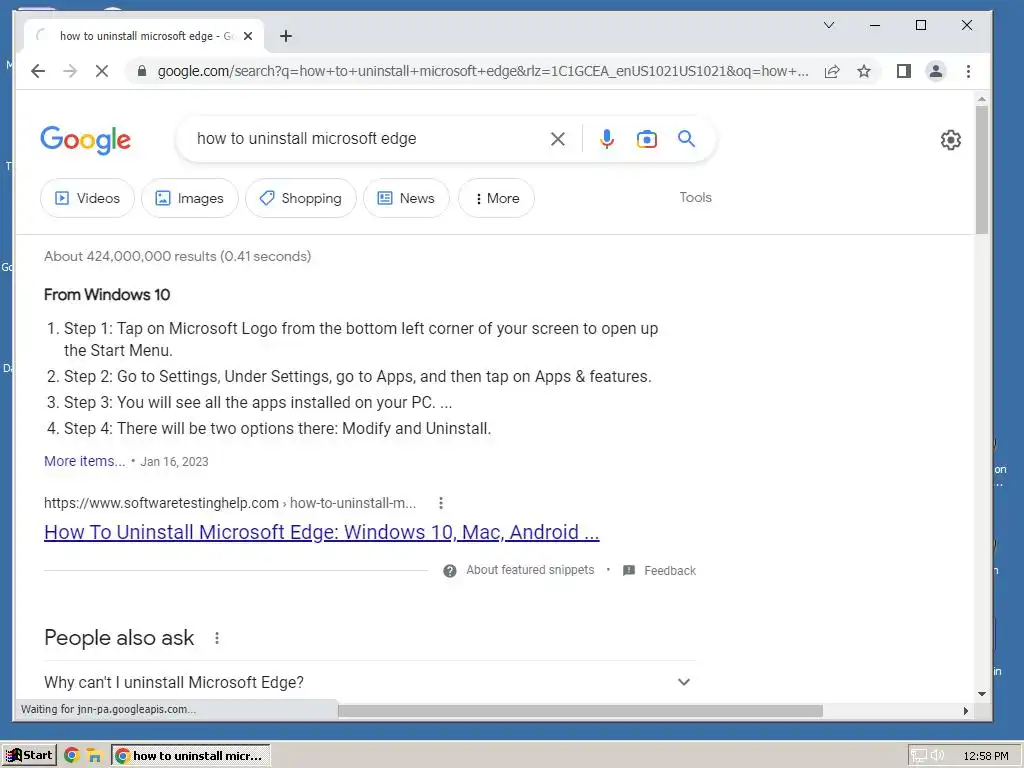Viewport: 1024px width, 768px height.
Task: Filter results by Images
Action: click(190, 198)
